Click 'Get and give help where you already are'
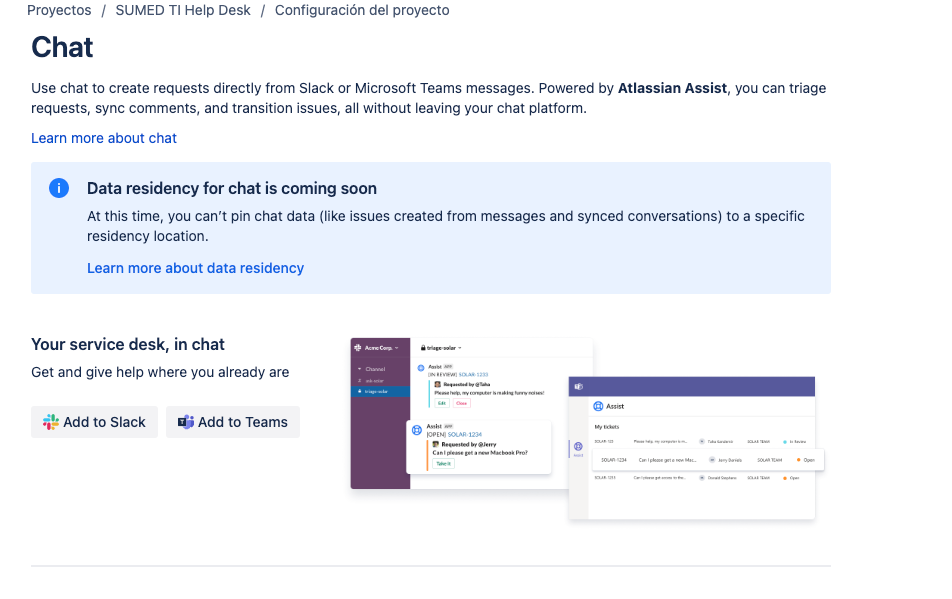The image size is (952, 599). coord(160,372)
